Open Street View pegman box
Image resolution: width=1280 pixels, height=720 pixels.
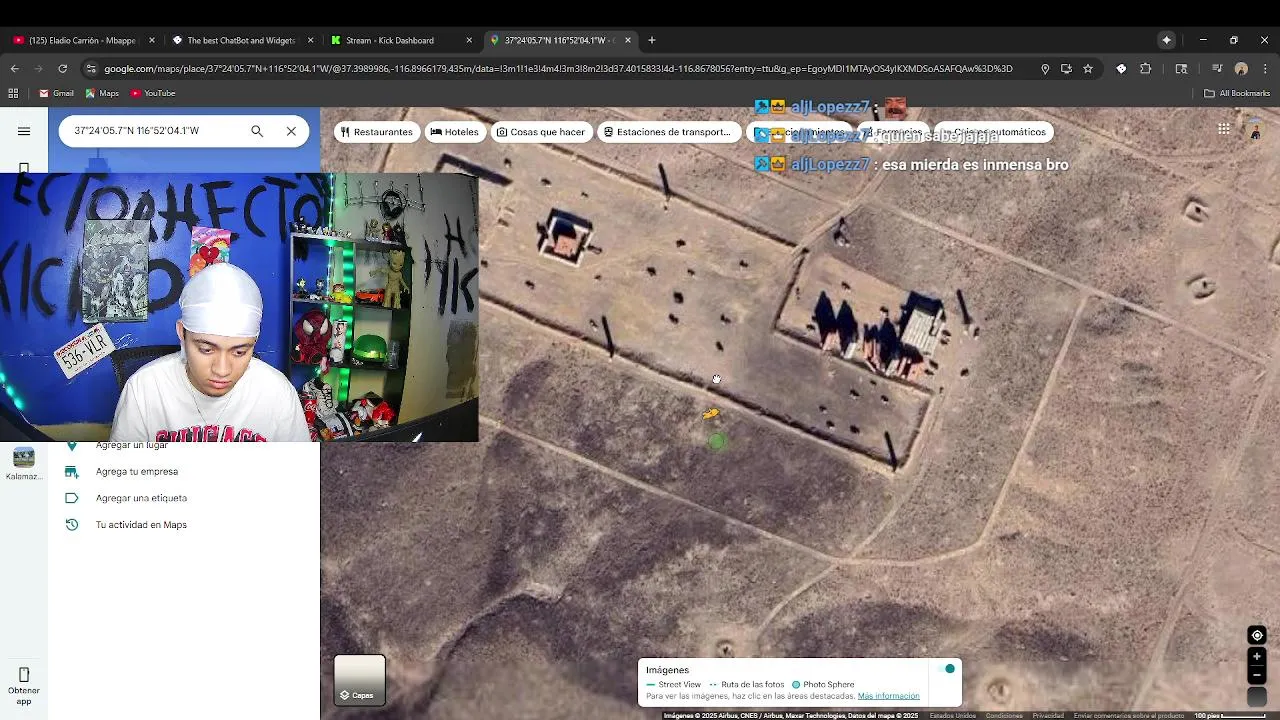pos(1257,697)
